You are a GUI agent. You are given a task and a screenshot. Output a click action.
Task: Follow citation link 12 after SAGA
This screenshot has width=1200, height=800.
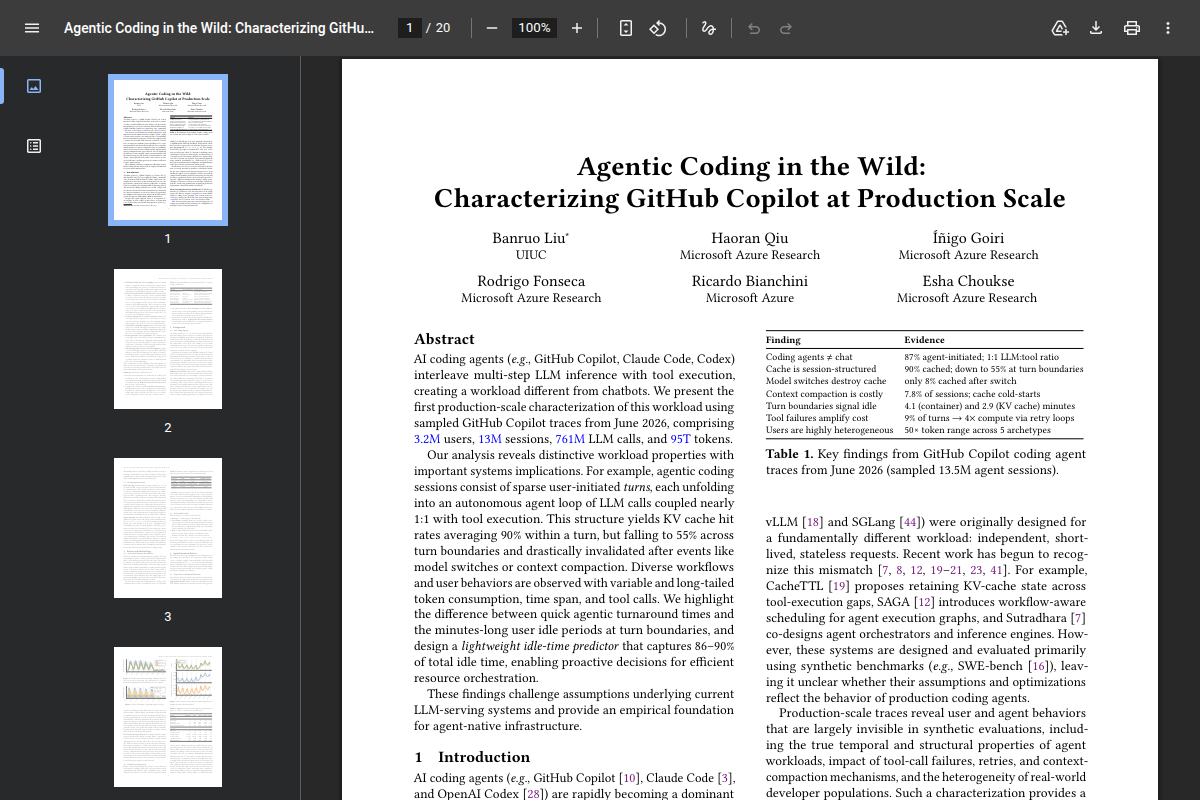click(924, 602)
